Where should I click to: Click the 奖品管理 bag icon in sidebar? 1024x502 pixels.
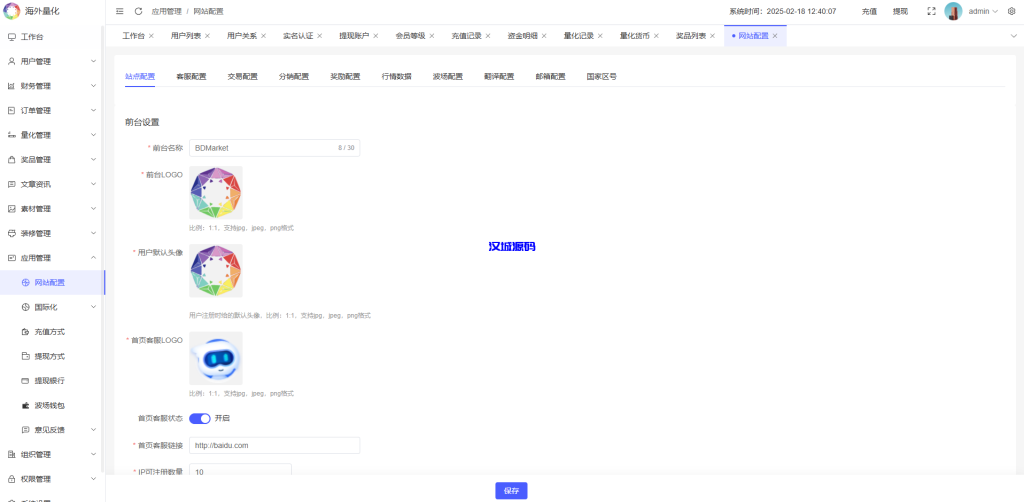11,160
